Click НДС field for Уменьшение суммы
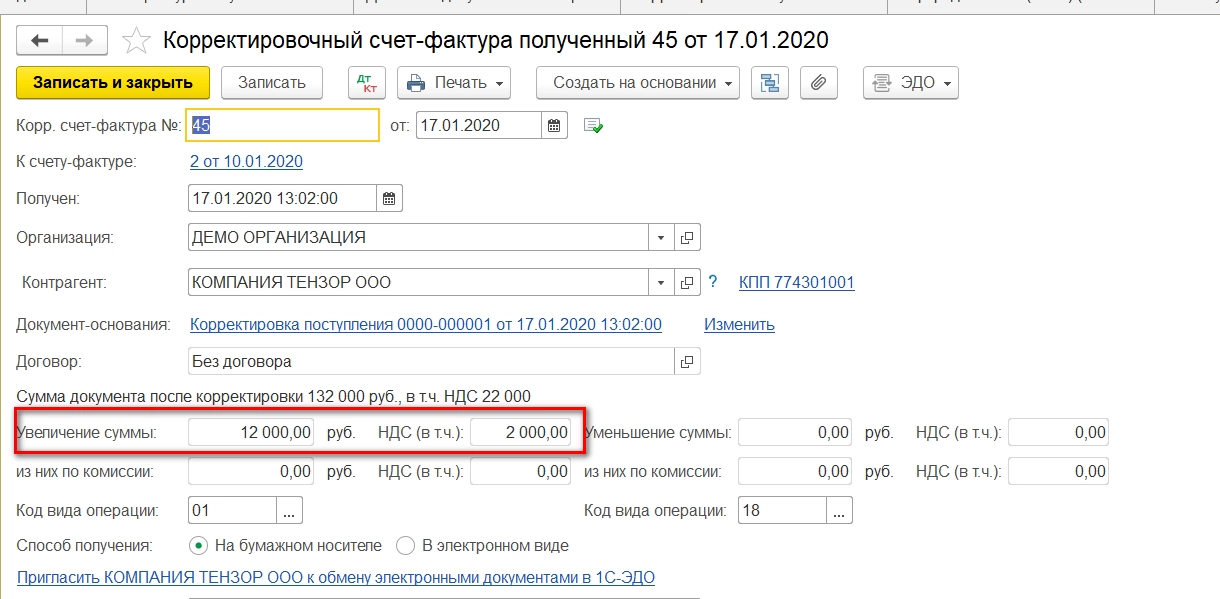Image resolution: width=1220 pixels, height=599 pixels. point(1058,432)
